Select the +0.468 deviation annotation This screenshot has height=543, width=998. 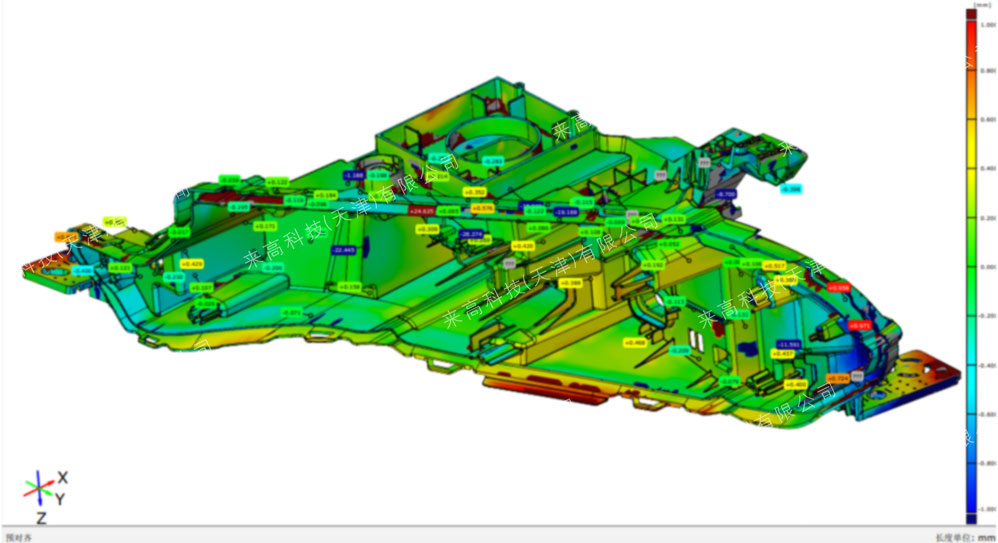click(634, 342)
